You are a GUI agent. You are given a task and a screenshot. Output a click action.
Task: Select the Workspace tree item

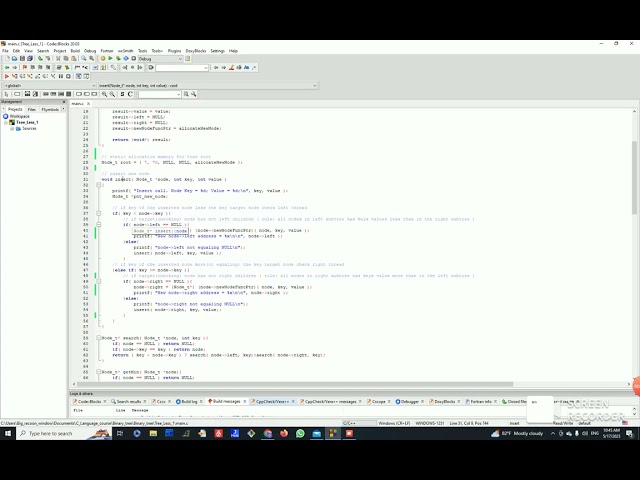[19, 116]
